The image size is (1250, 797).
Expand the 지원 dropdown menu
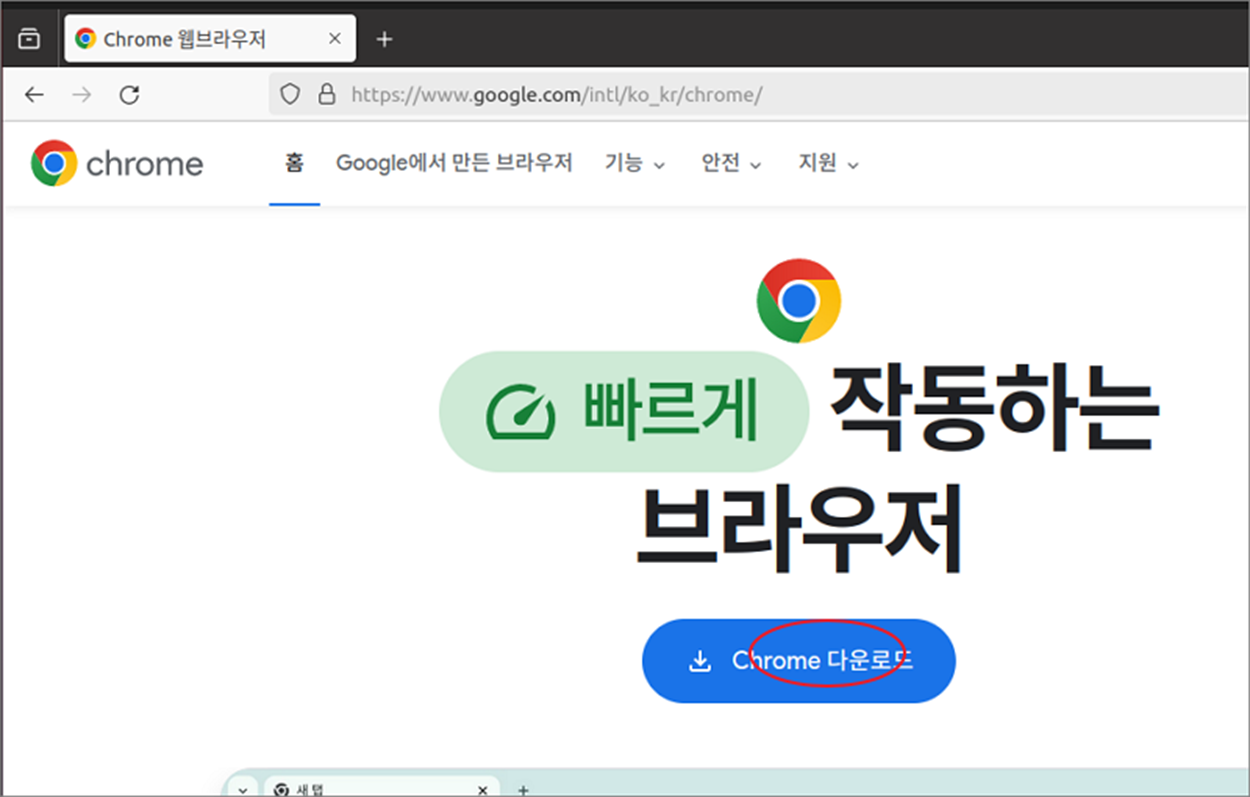(829, 163)
